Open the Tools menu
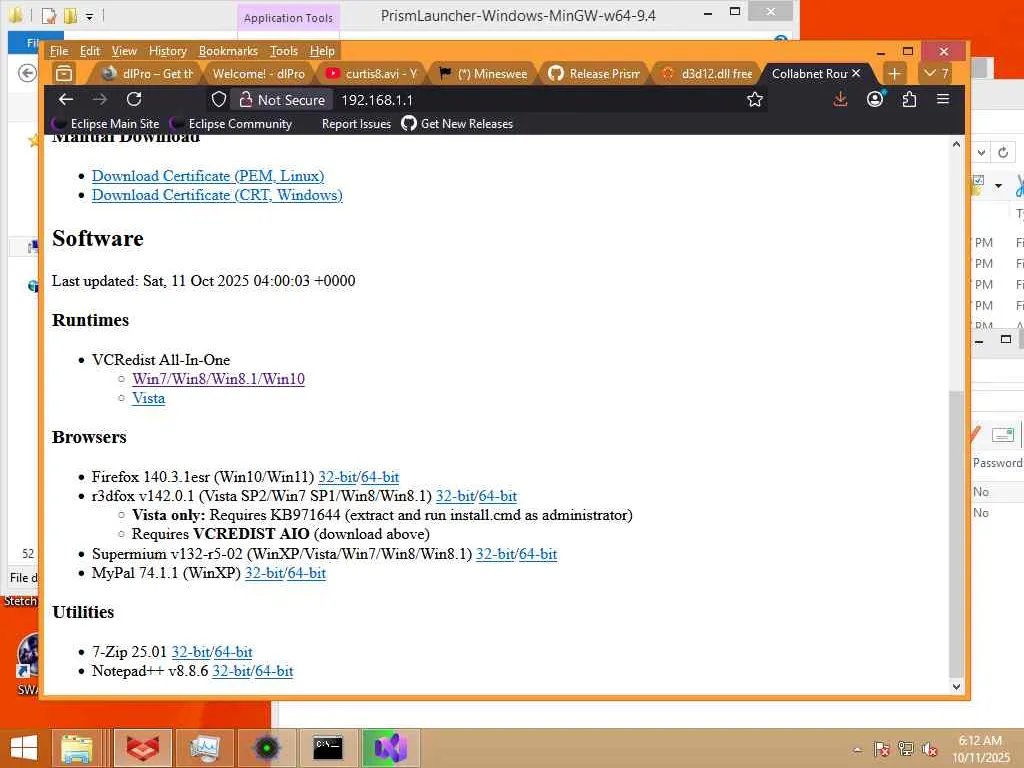This screenshot has height=768, width=1024. [283, 51]
